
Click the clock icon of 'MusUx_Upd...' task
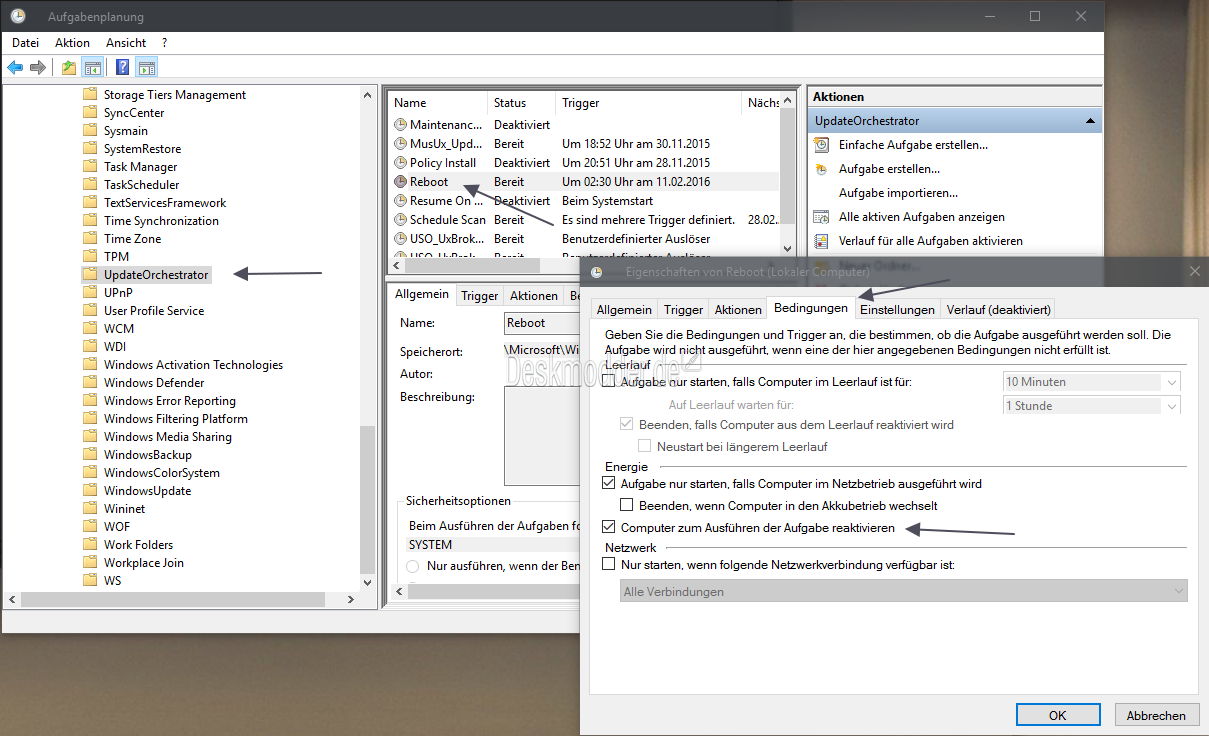coord(401,144)
